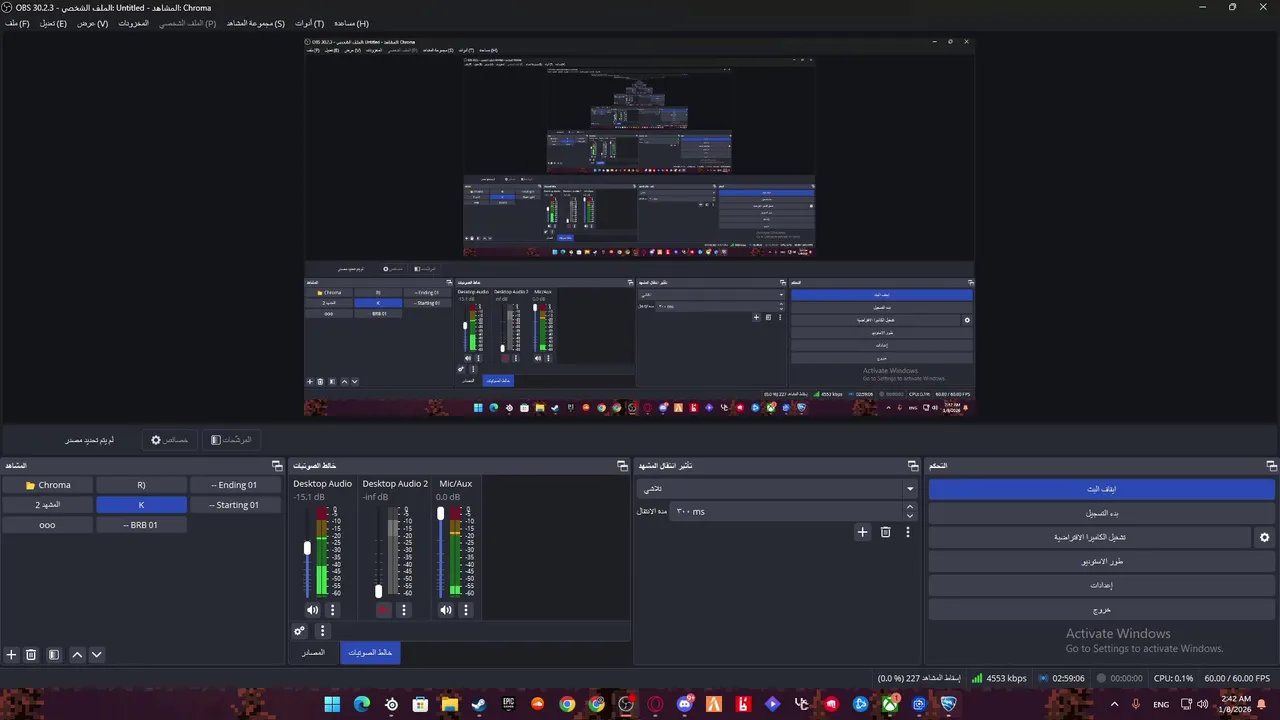1280x720 pixels.
Task: Open إعدادات settings button
Action: 1101,585
